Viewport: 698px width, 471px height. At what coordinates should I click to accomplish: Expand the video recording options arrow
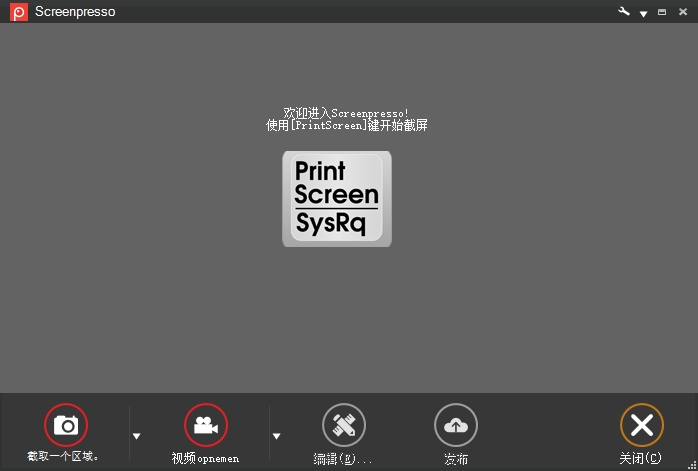tap(277, 436)
